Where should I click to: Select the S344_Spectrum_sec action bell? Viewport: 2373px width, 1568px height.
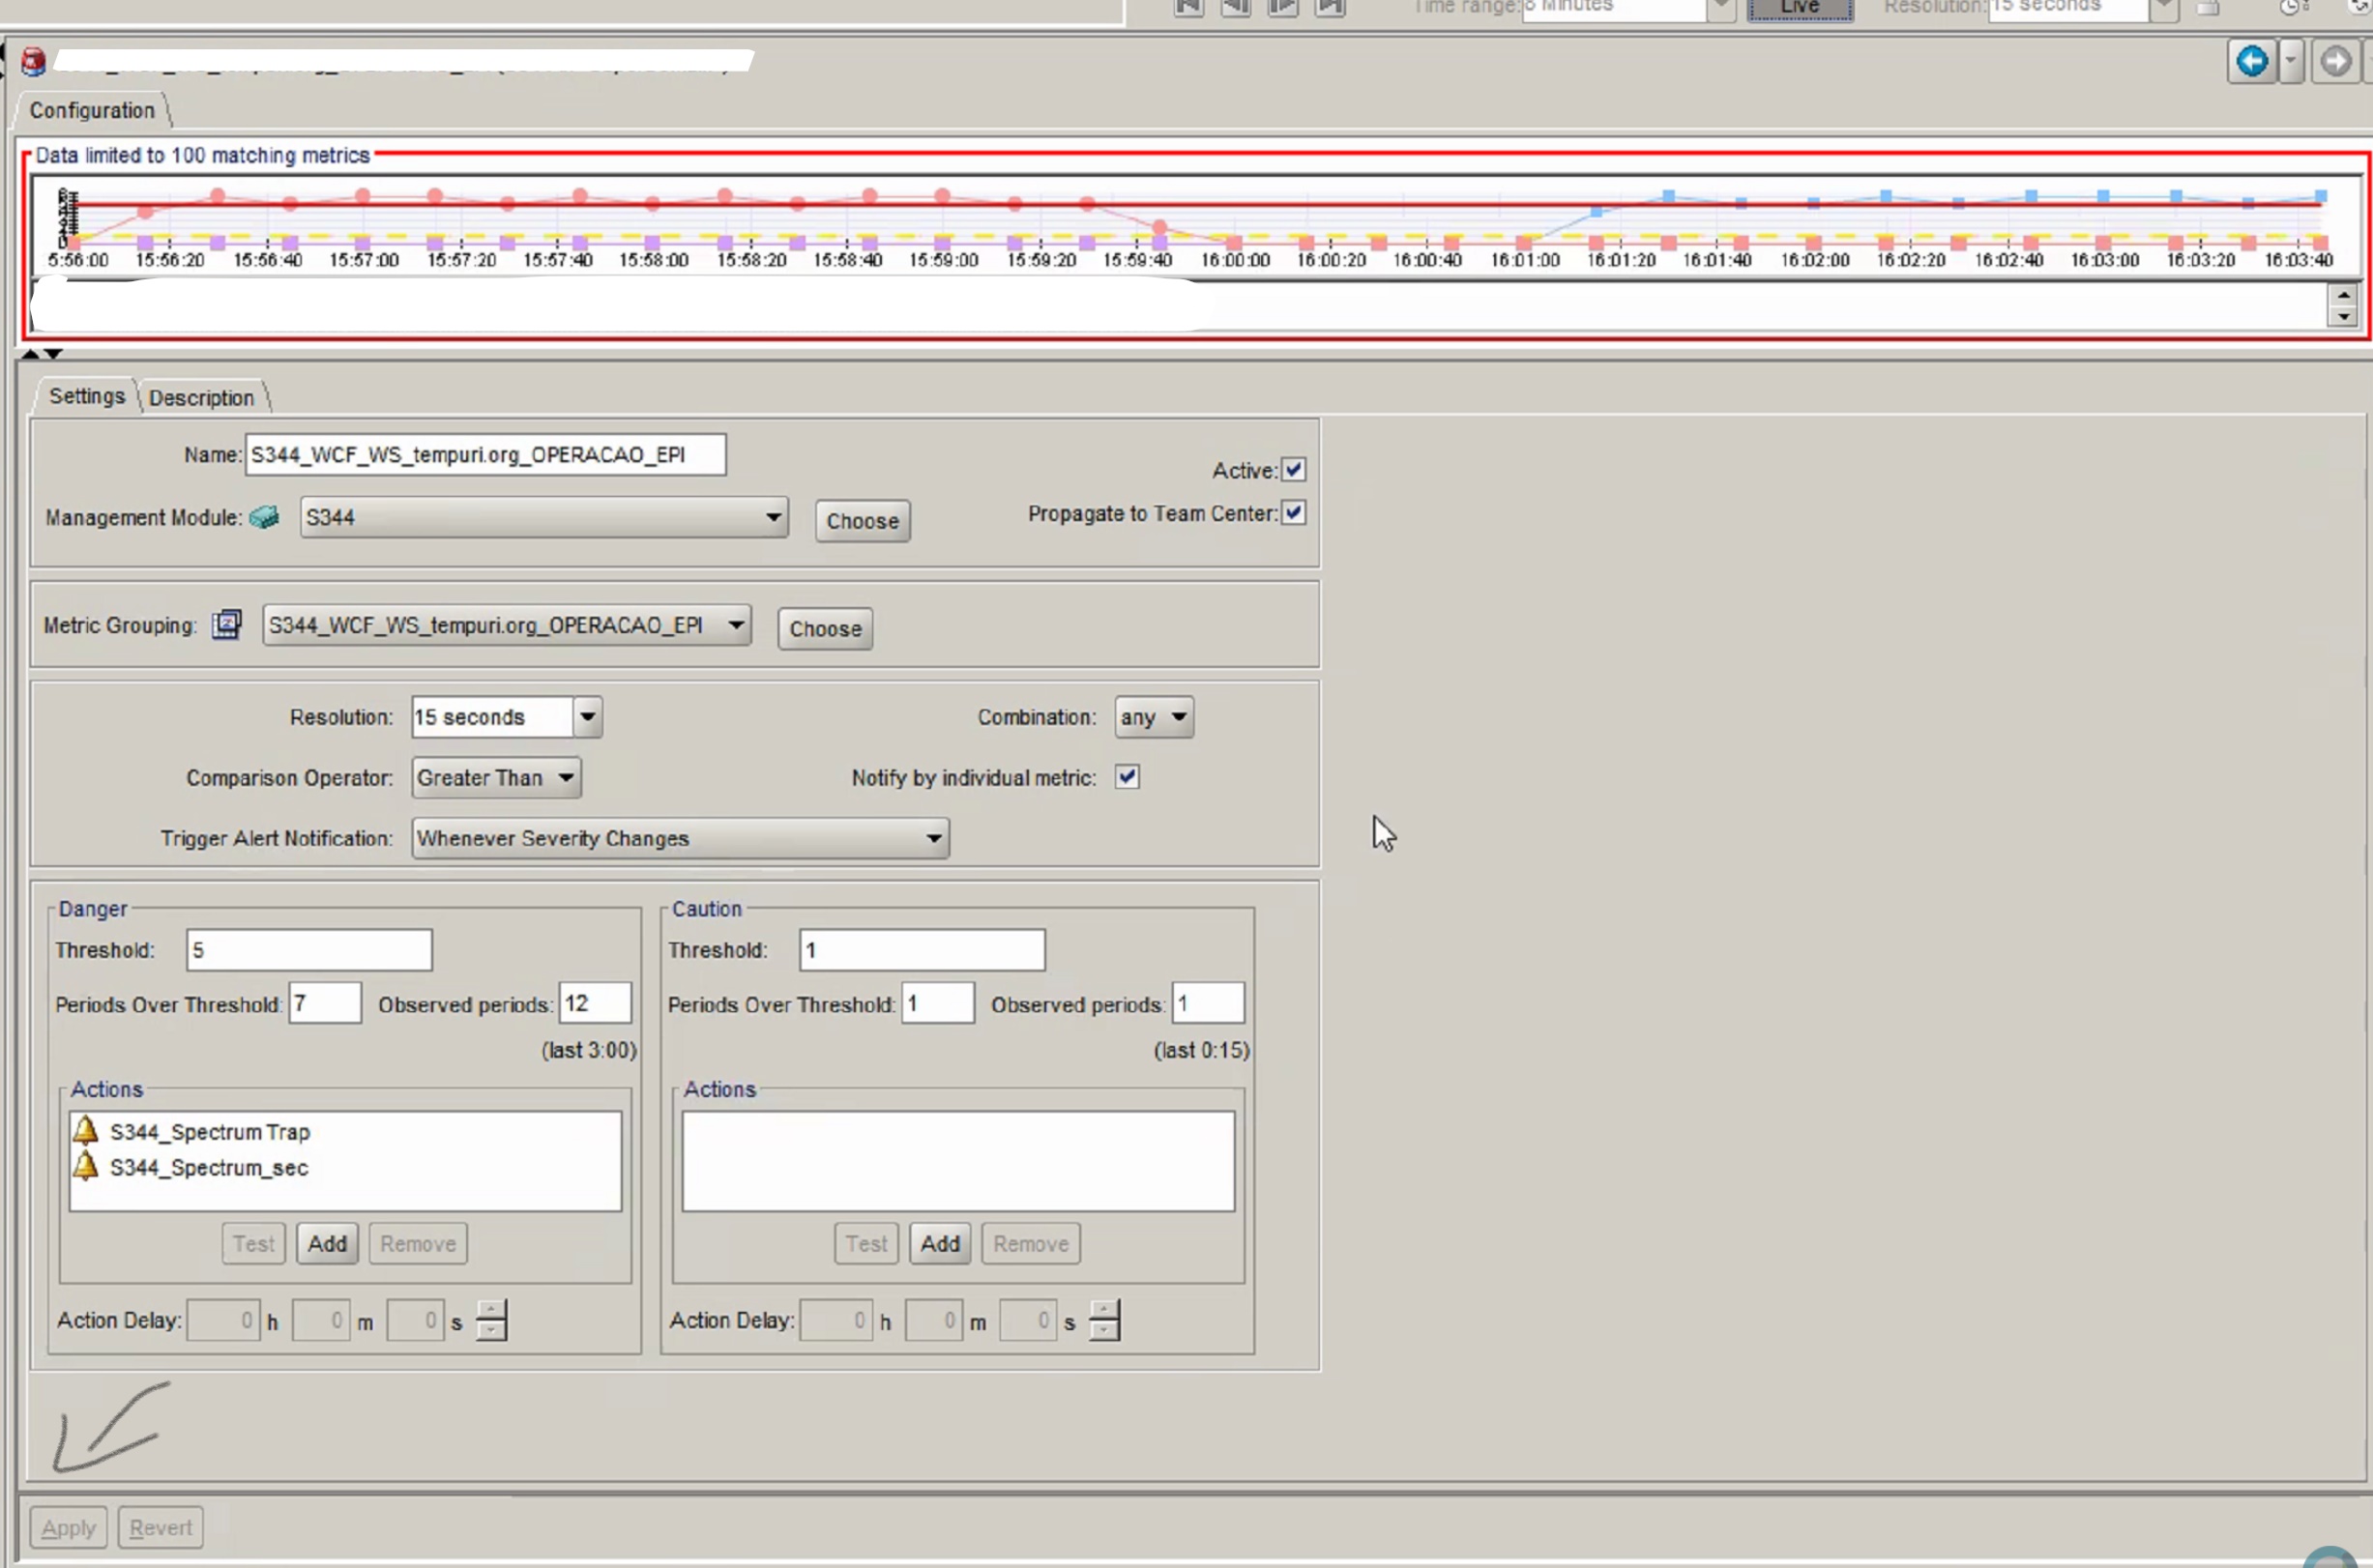(x=86, y=1166)
